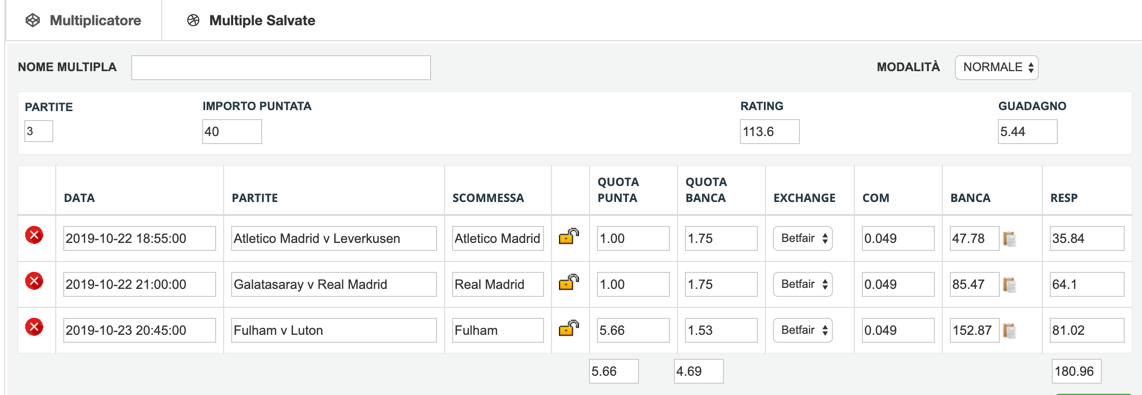Click the Multiple Salvate tab ball icon

pyautogui.click(x=192, y=20)
